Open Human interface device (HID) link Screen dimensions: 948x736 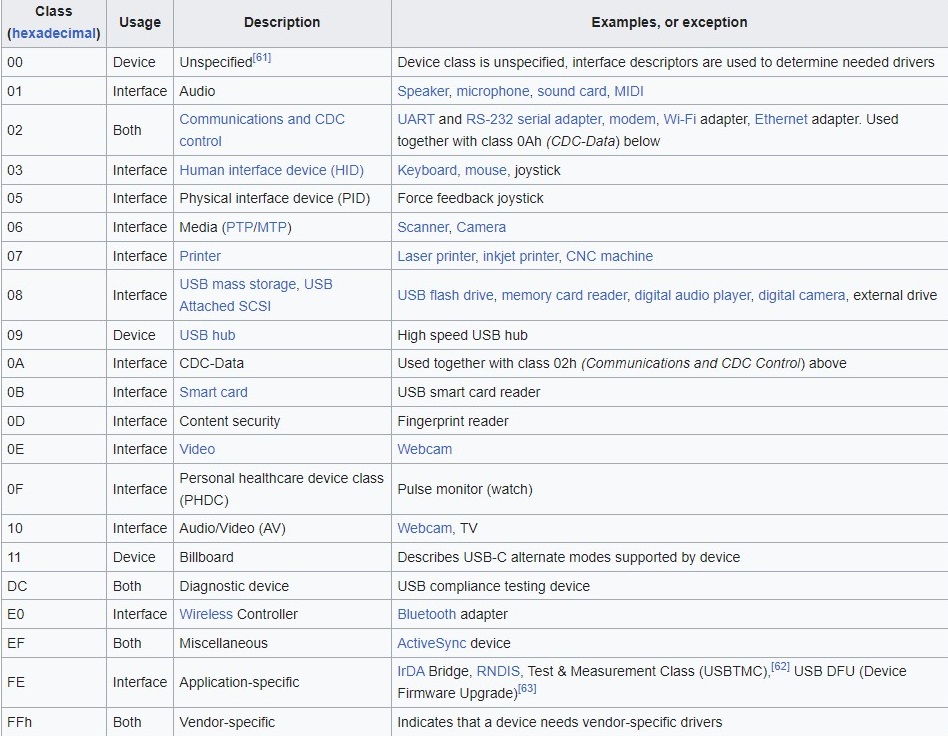point(271,171)
